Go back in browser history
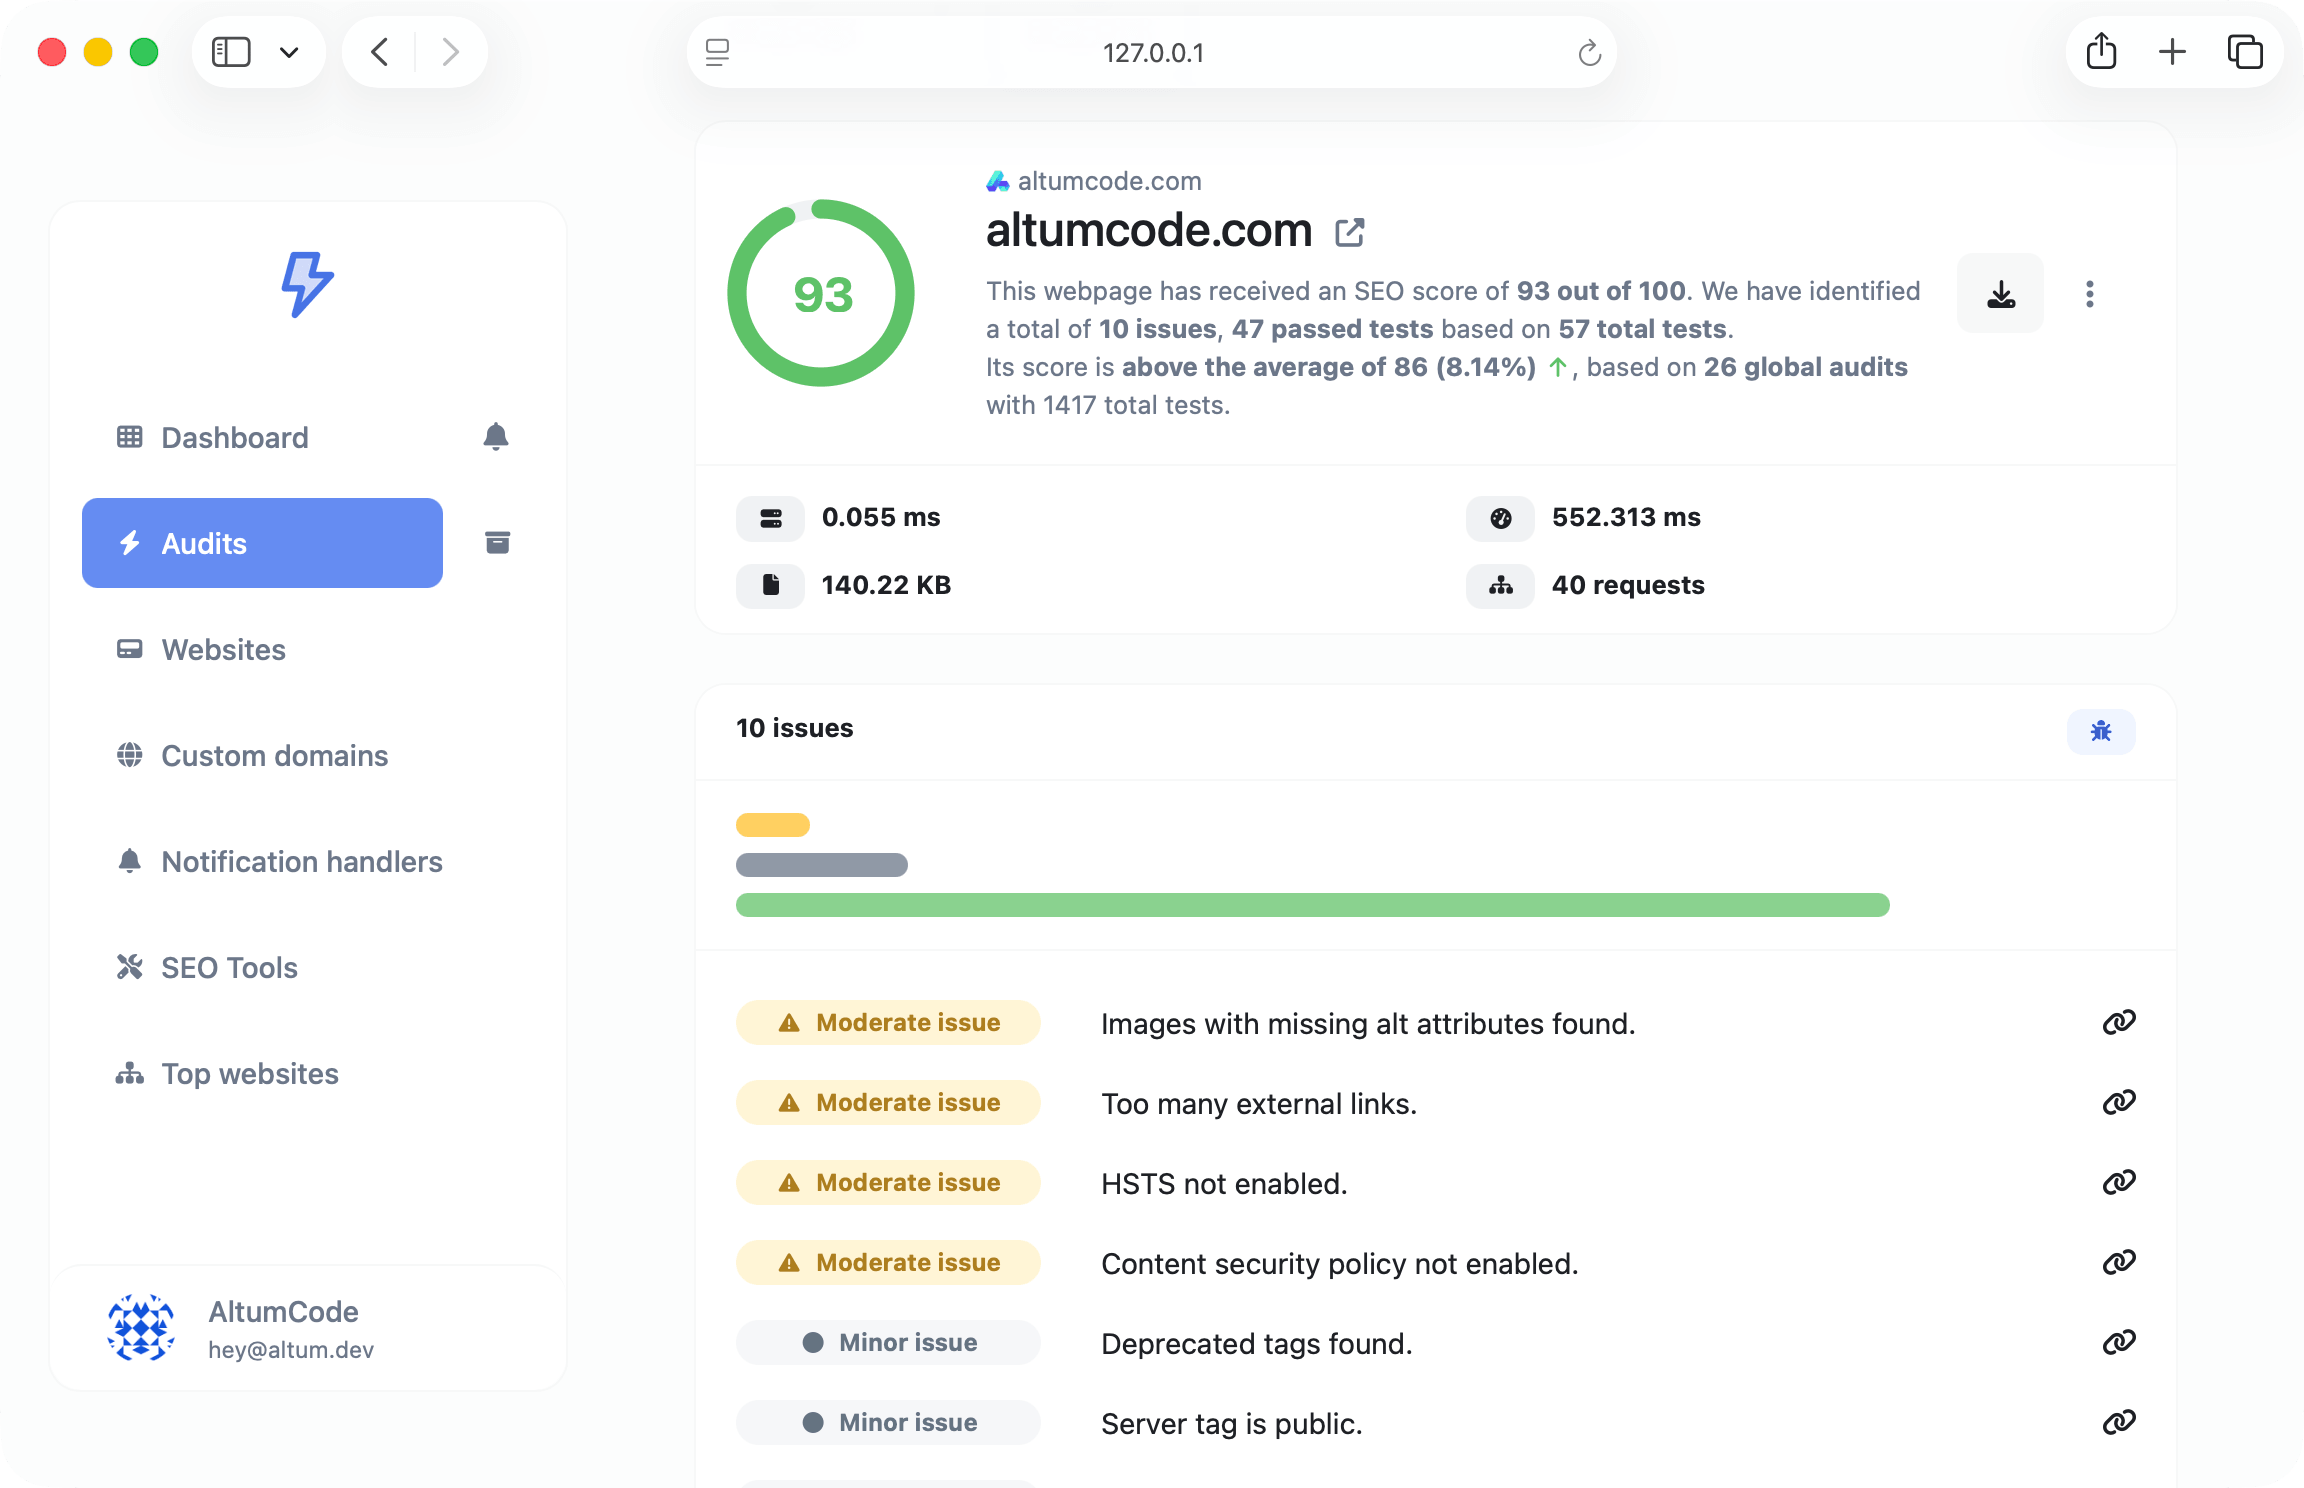 pyautogui.click(x=379, y=52)
